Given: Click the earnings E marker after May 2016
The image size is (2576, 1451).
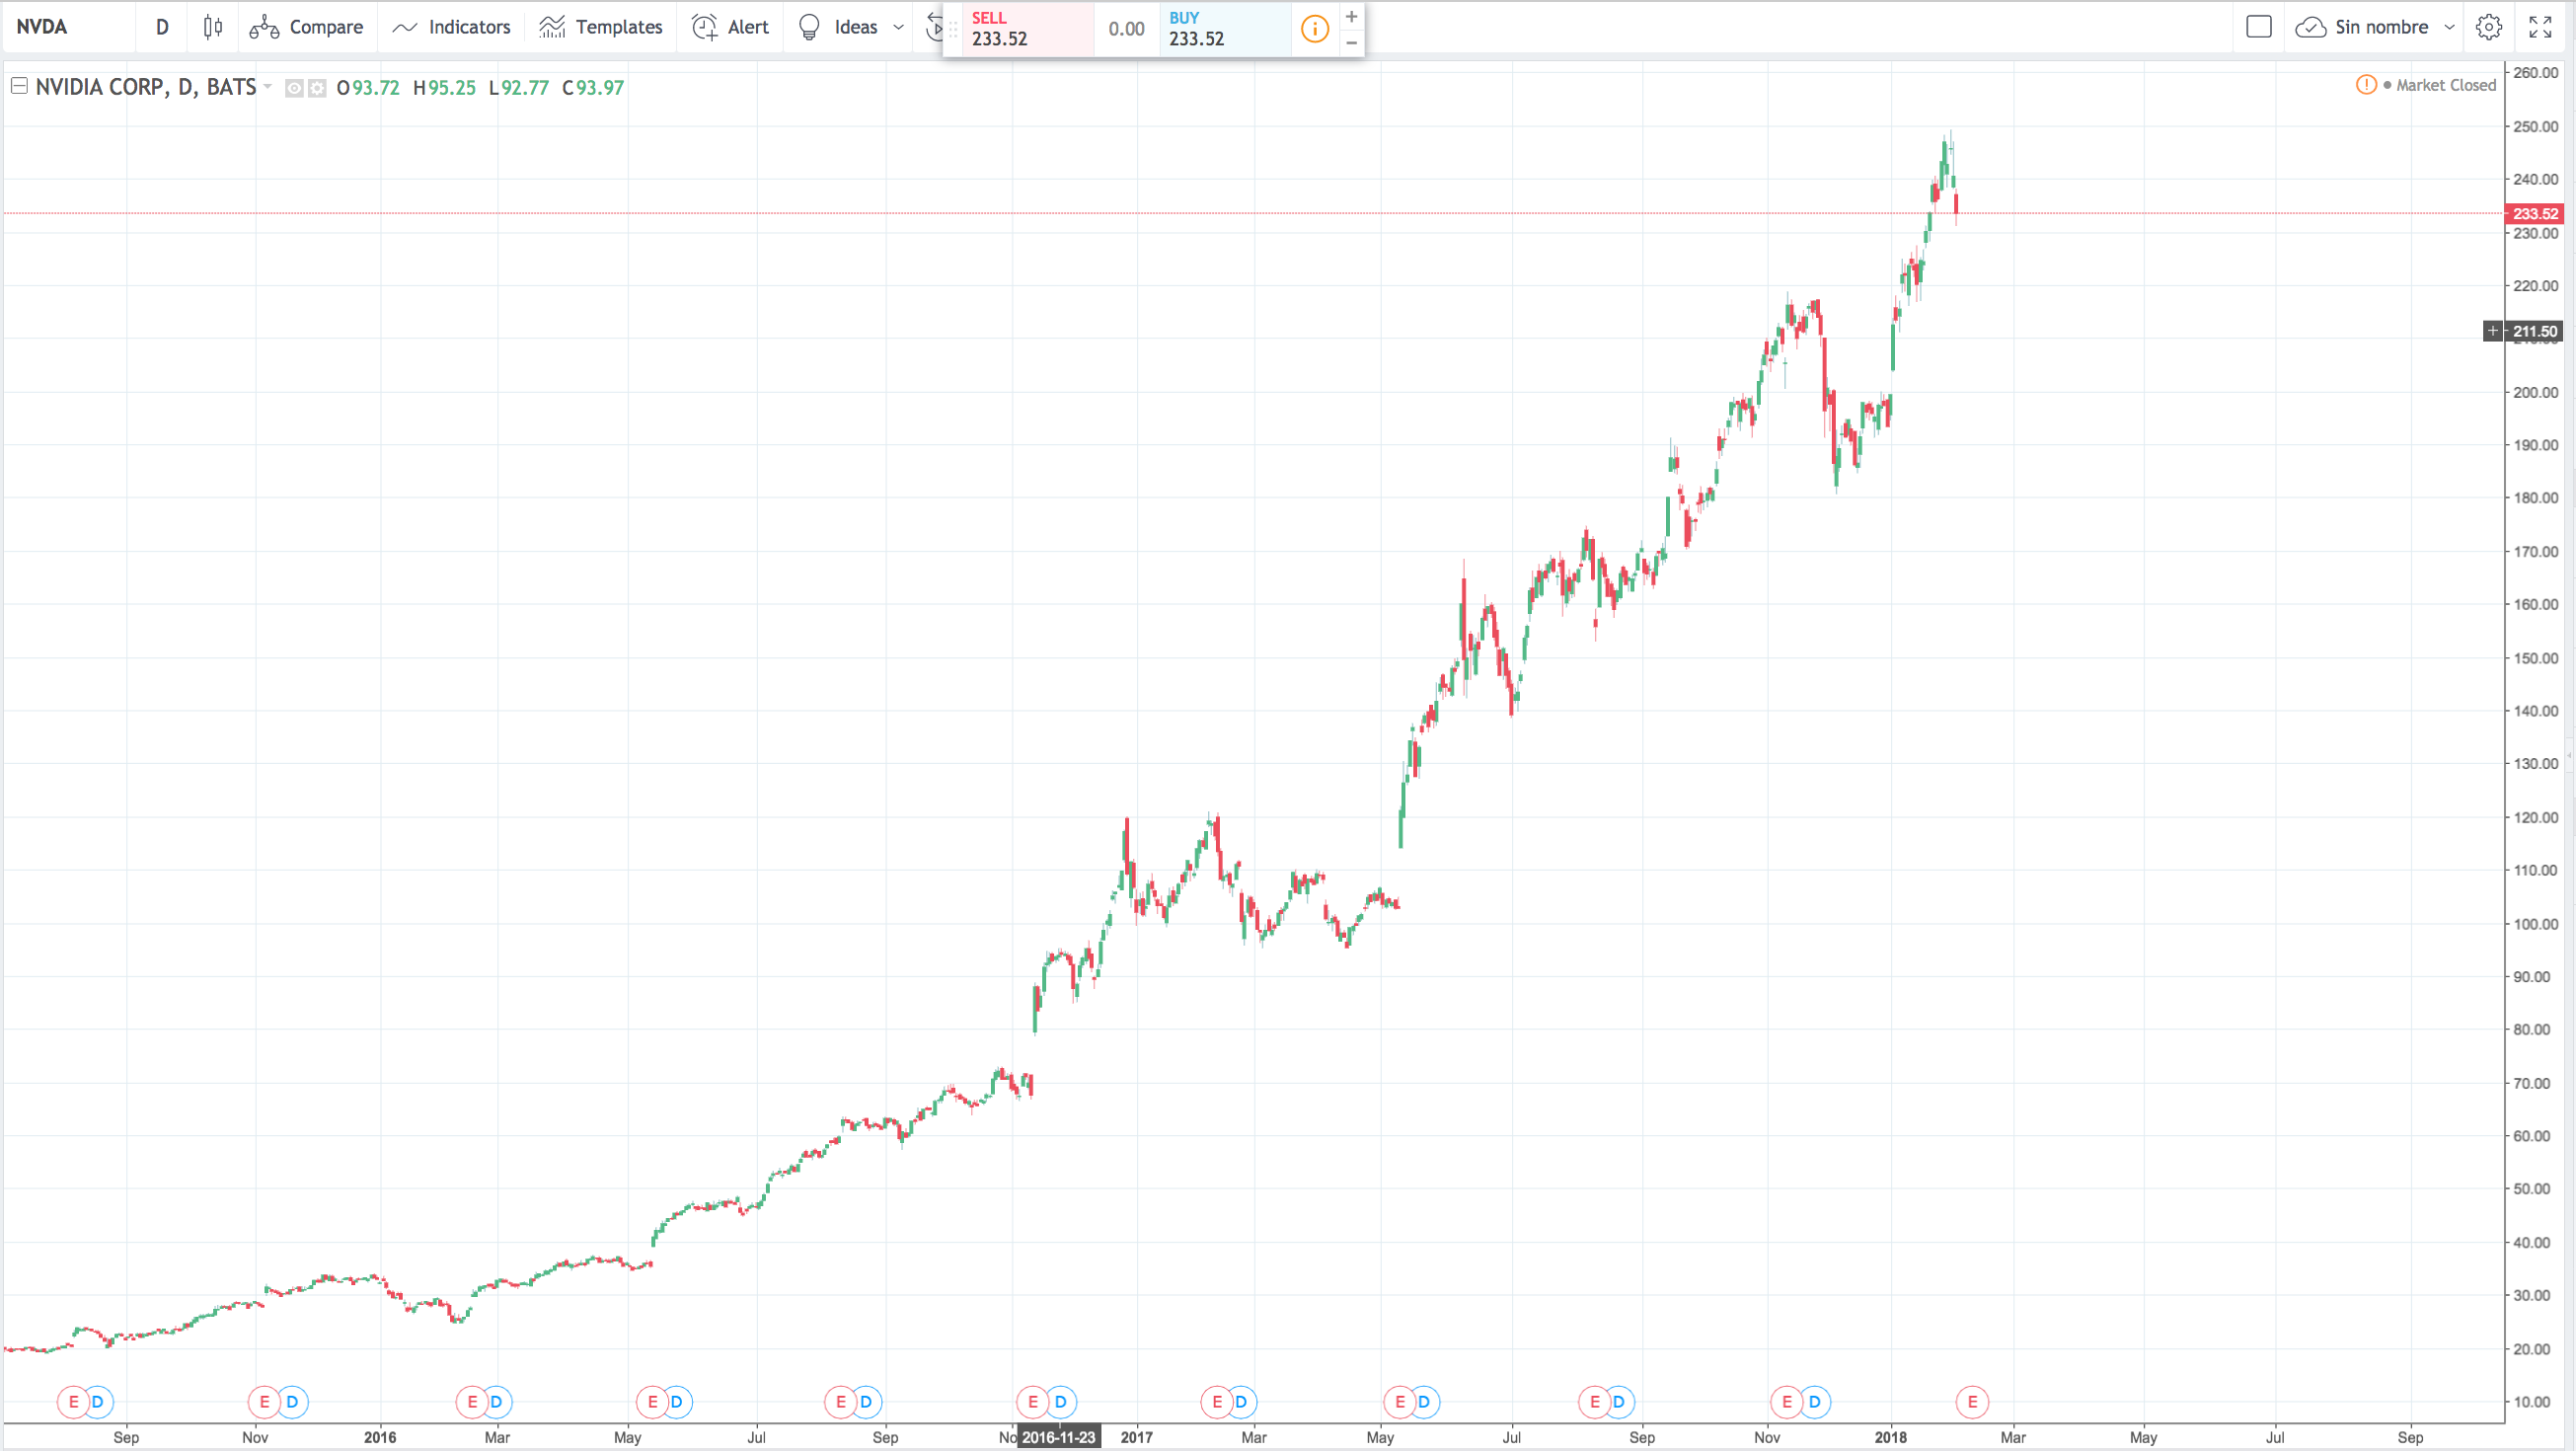Looking at the screenshot, I should 653,1402.
